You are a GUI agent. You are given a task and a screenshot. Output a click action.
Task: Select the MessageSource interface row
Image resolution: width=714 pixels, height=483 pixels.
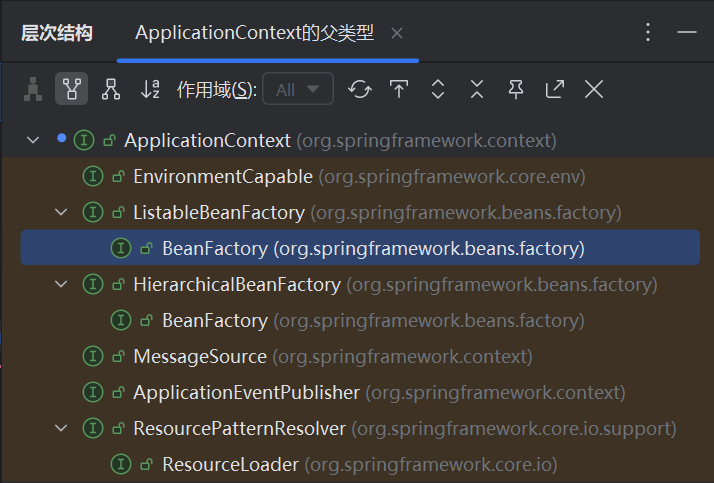pos(360,356)
